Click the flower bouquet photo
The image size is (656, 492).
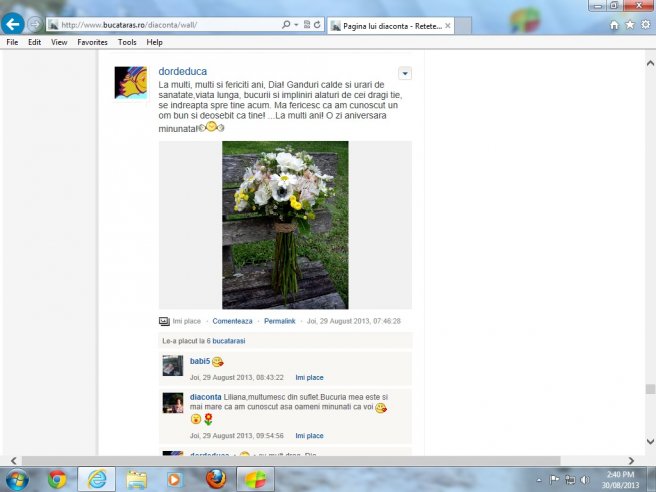click(285, 224)
